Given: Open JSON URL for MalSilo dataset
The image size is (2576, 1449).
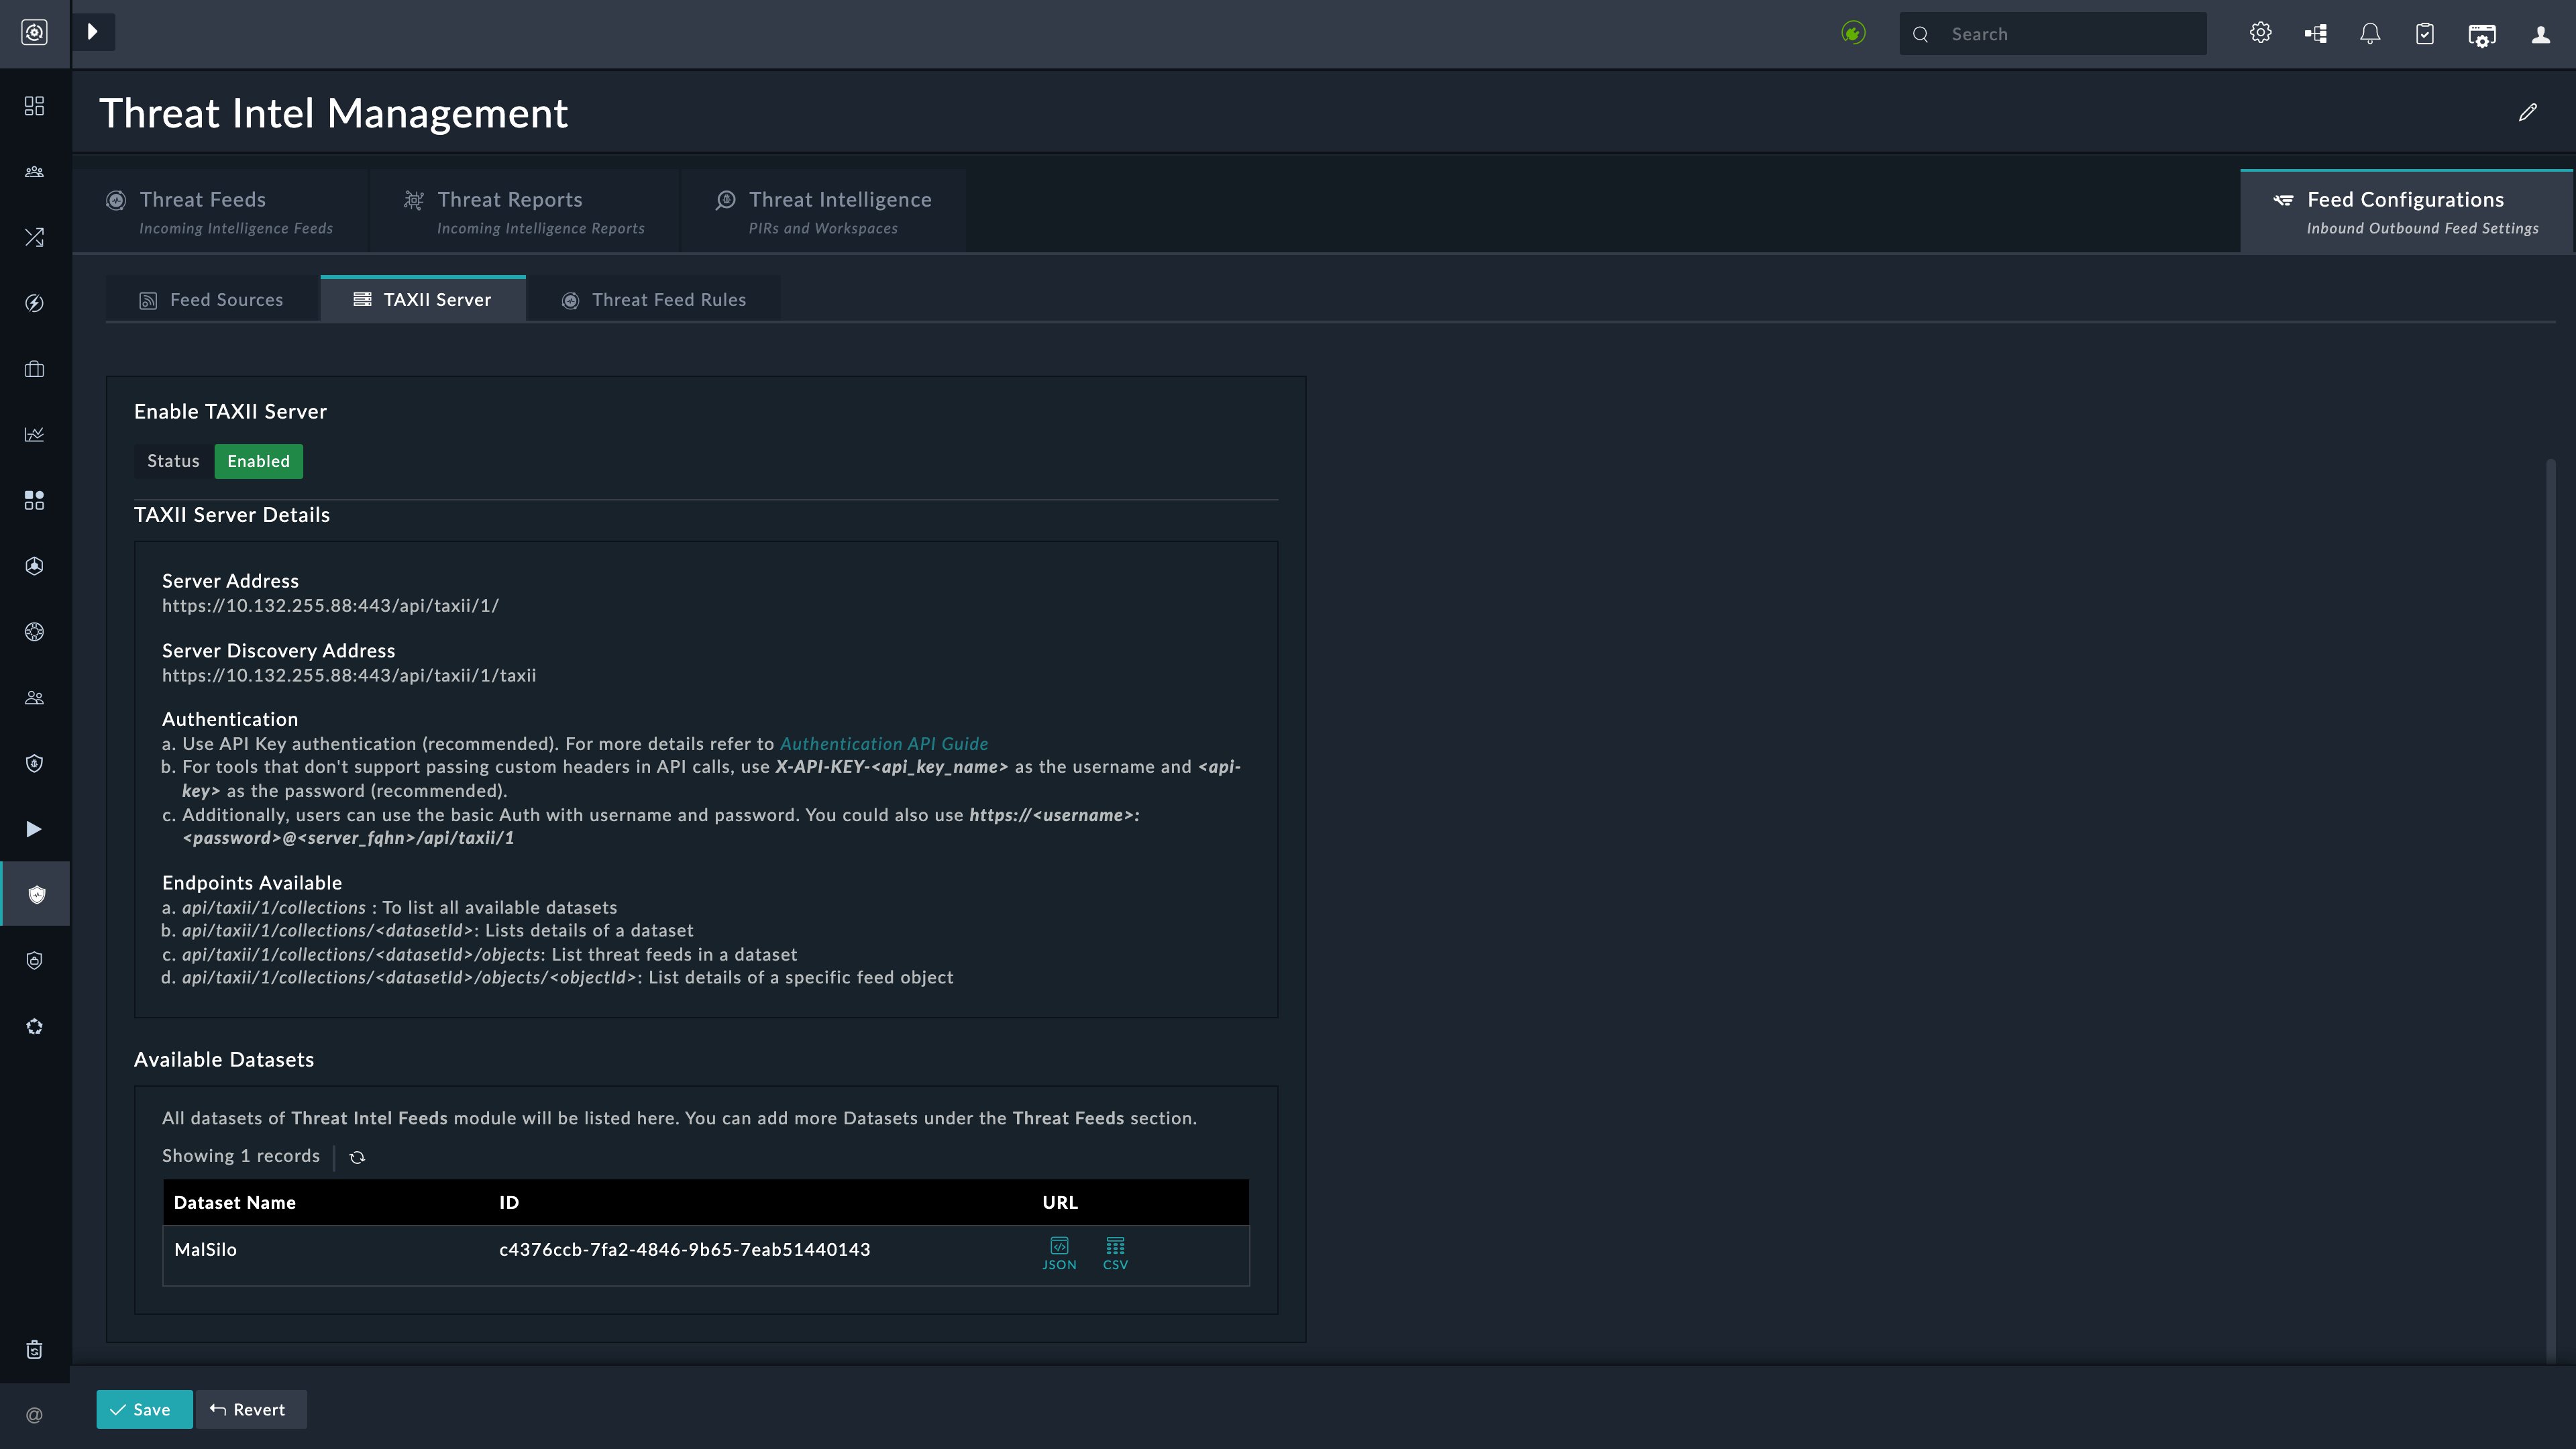Looking at the screenshot, I should 1059,1252.
